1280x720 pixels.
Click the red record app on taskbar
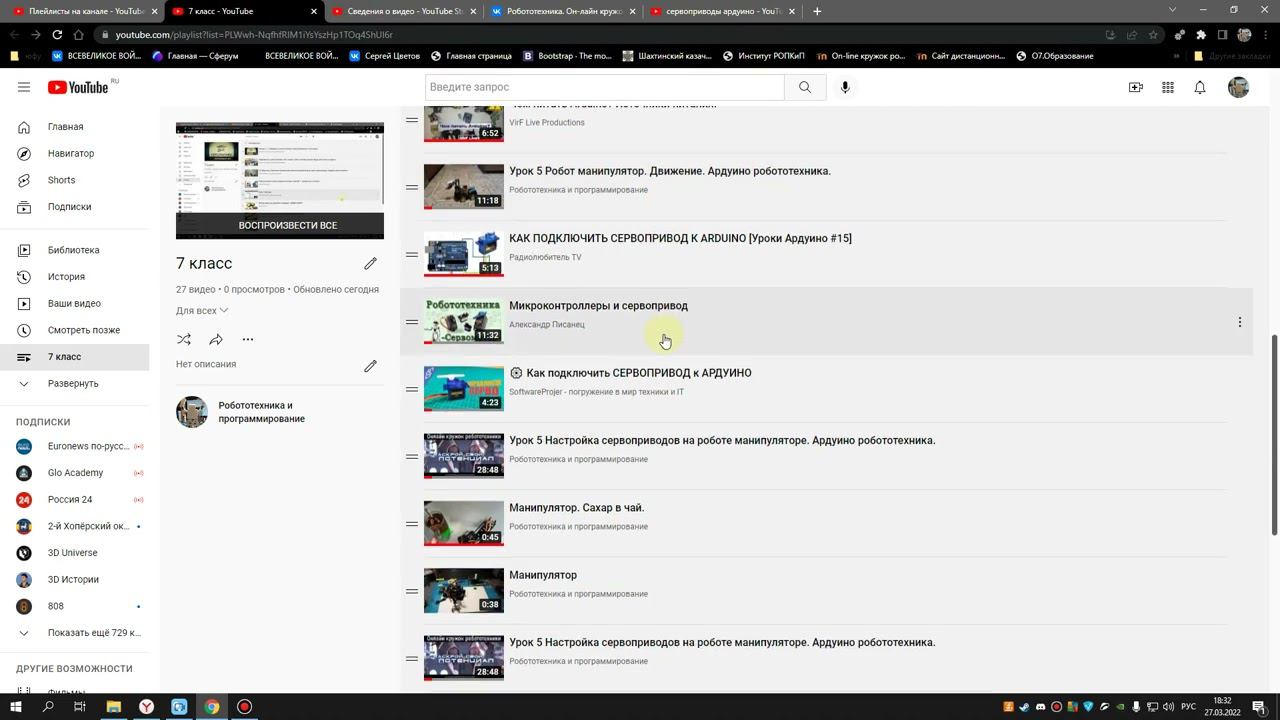tap(244, 707)
